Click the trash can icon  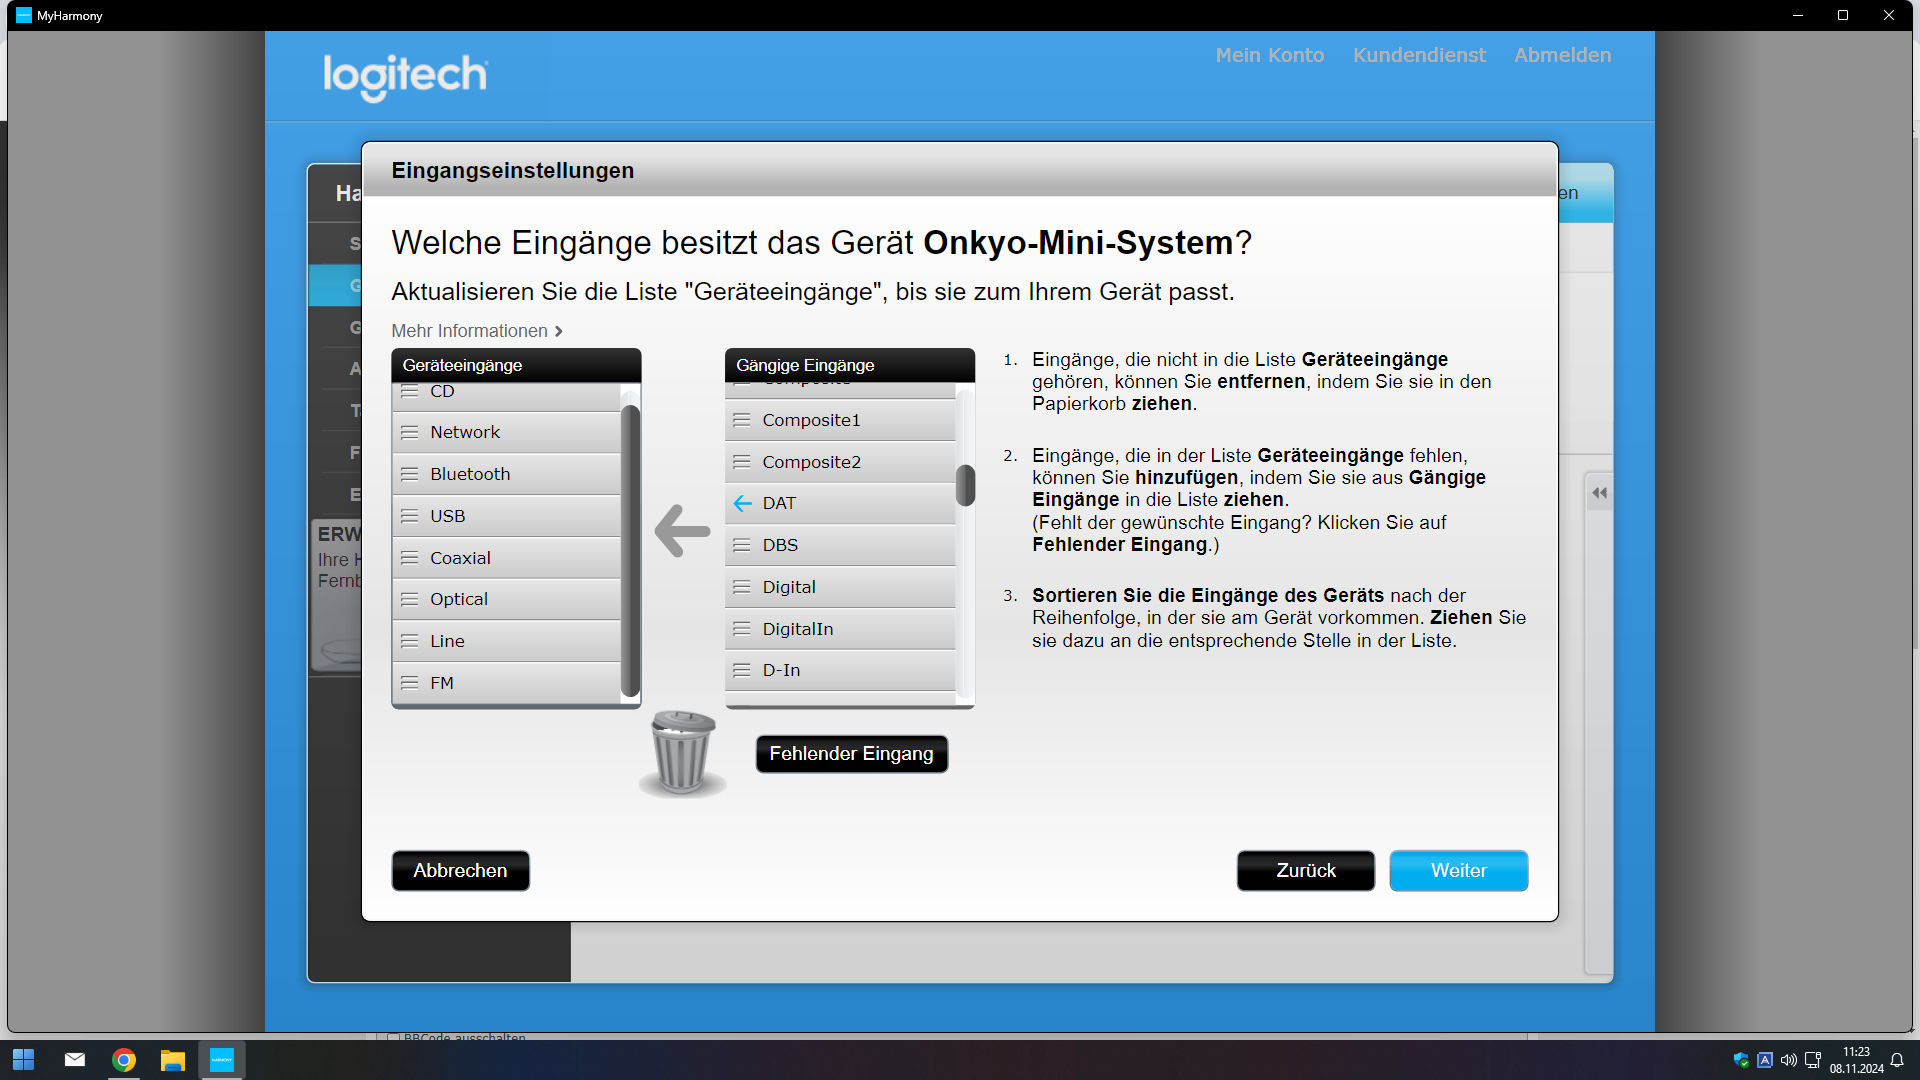point(683,752)
